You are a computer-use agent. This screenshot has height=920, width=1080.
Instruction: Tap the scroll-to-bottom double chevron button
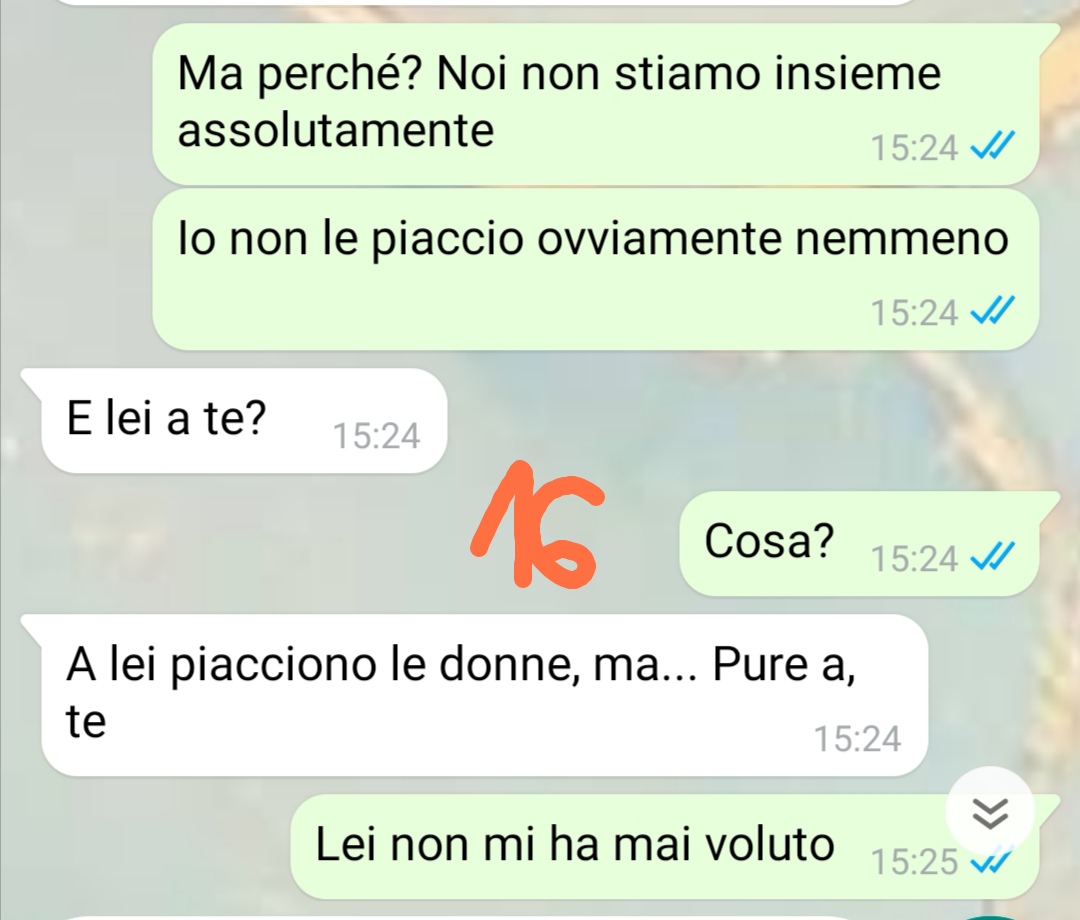(x=990, y=813)
